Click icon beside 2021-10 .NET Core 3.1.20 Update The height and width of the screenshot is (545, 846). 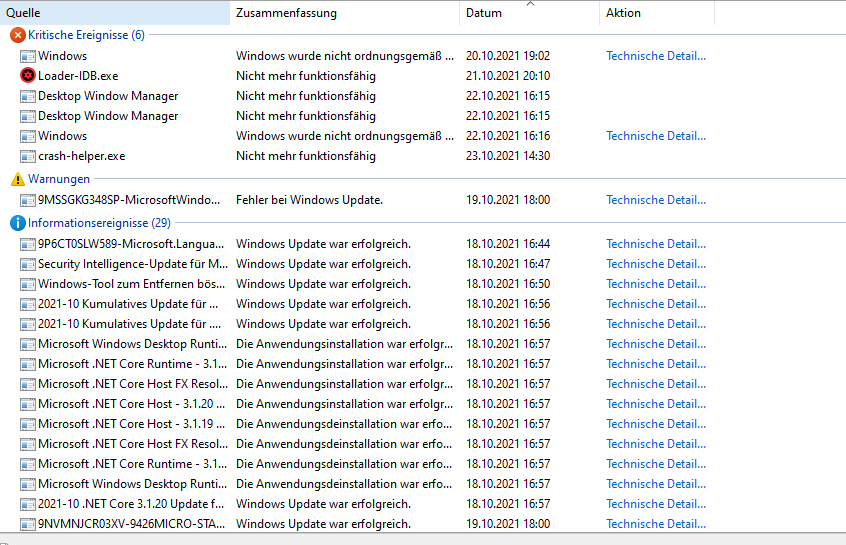click(28, 504)
